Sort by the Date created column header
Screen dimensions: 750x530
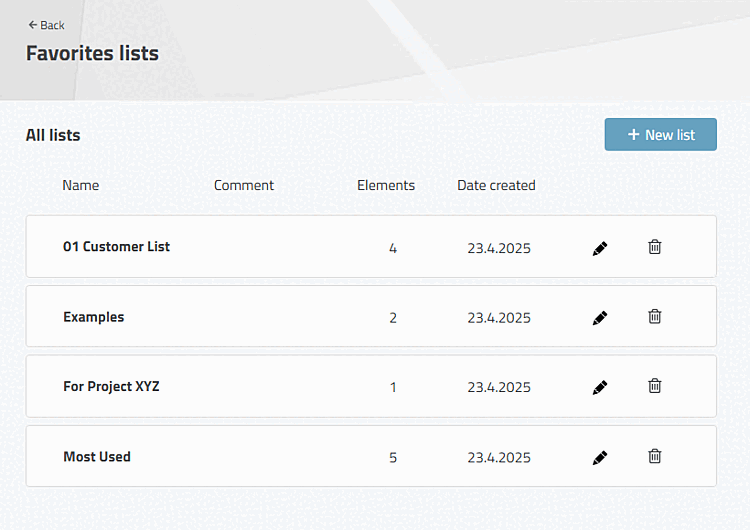pyautogui.click(x=496, y=185)
